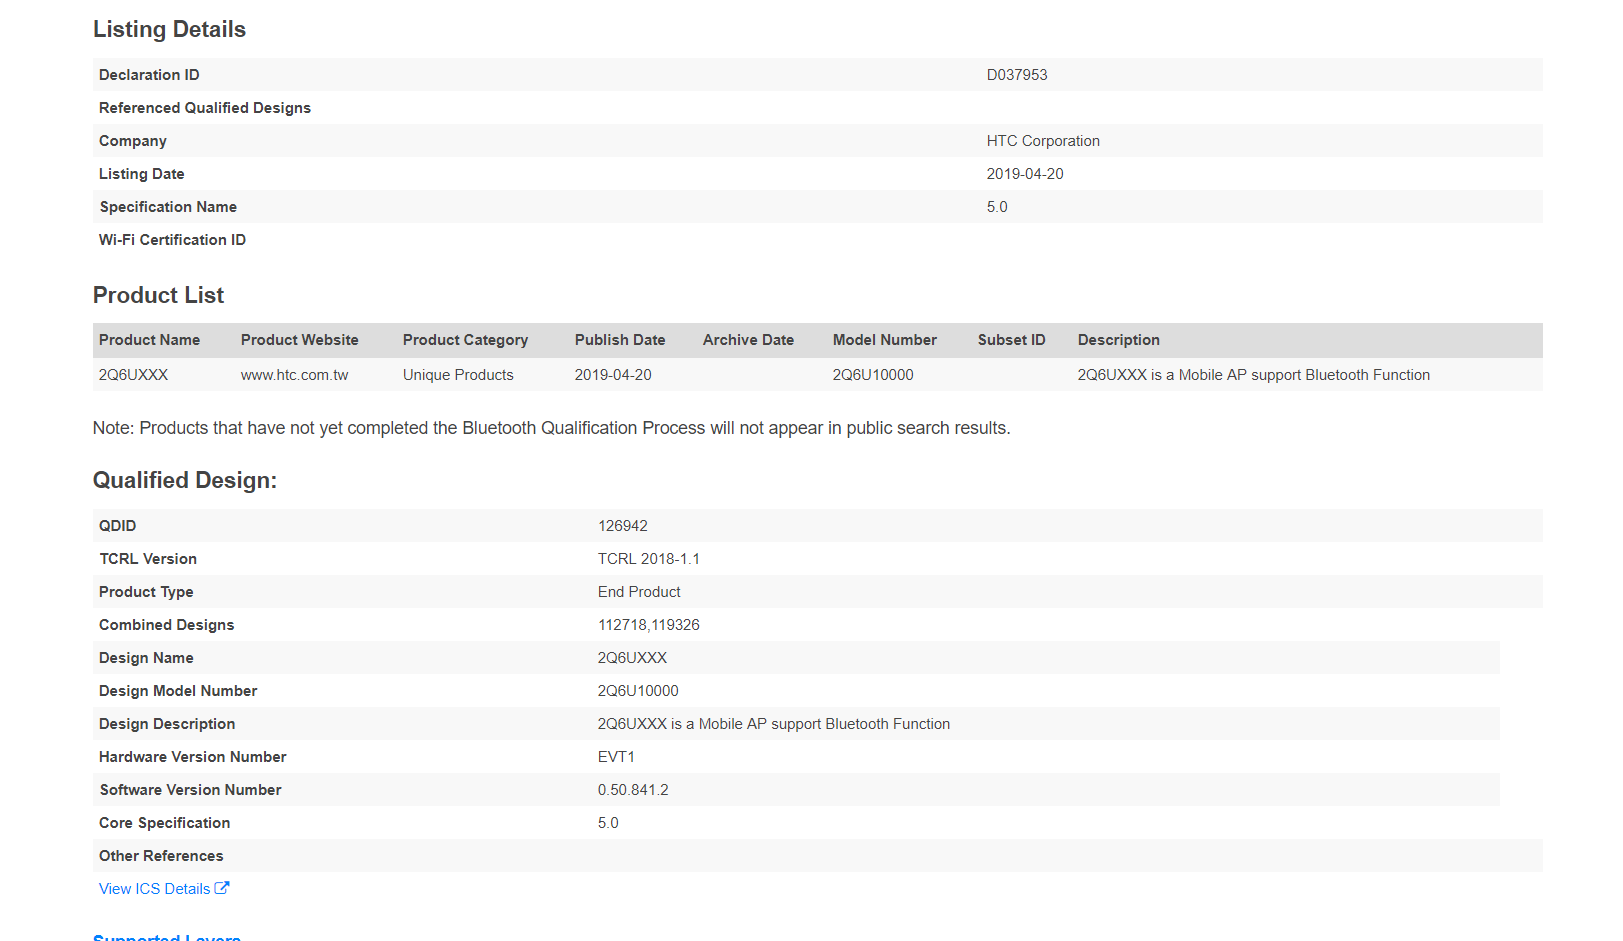Click the 2Q6UXXX product name cell
Image resolution: width=1623 pixels, height=941 pixels.
[x=133, y=375]
